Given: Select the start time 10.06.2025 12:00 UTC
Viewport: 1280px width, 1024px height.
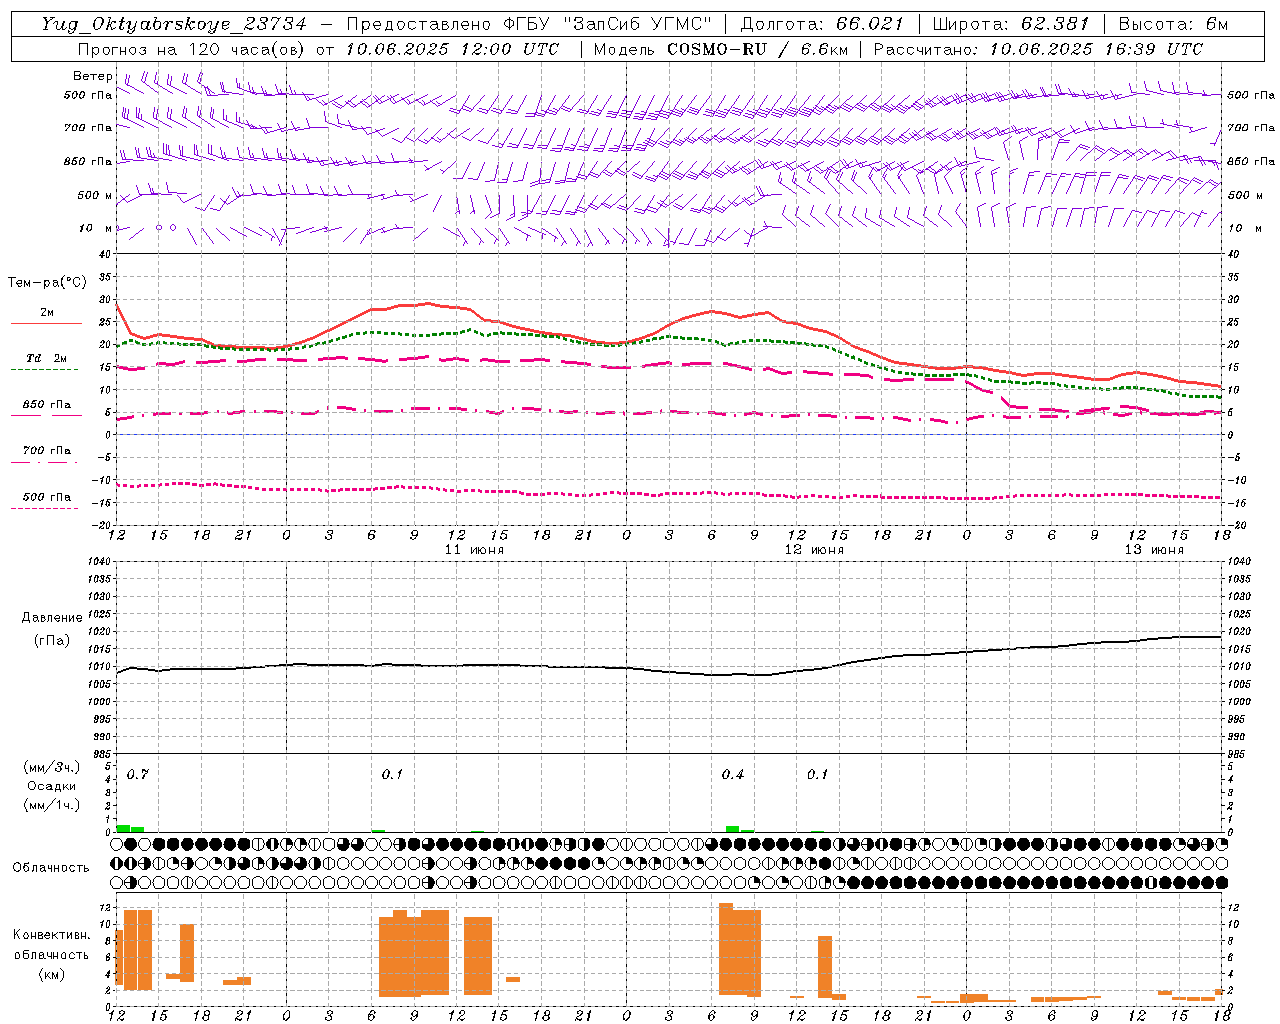Looking at the screenshot, I should tap(453, 49).
